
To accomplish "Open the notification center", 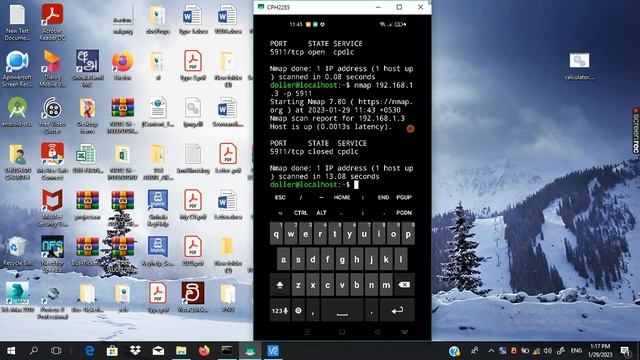I will 625,351.
